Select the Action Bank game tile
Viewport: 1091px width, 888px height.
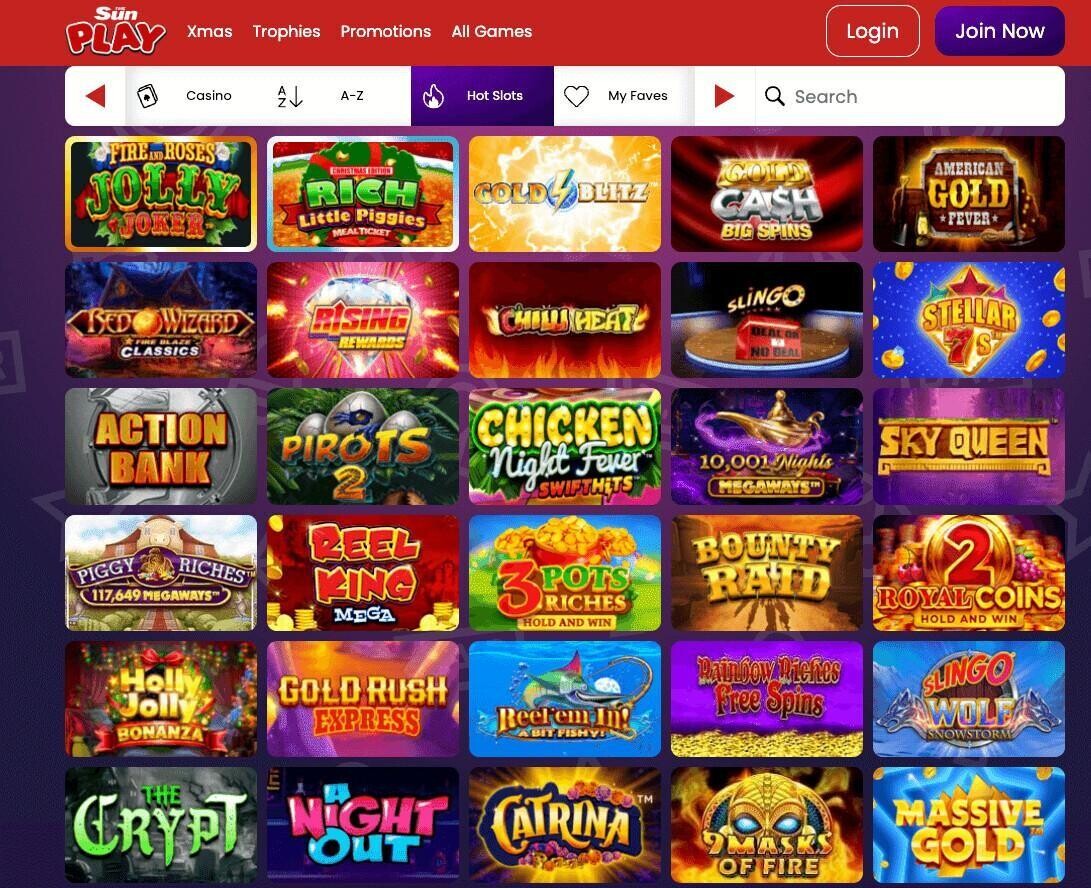pos(161,446)
